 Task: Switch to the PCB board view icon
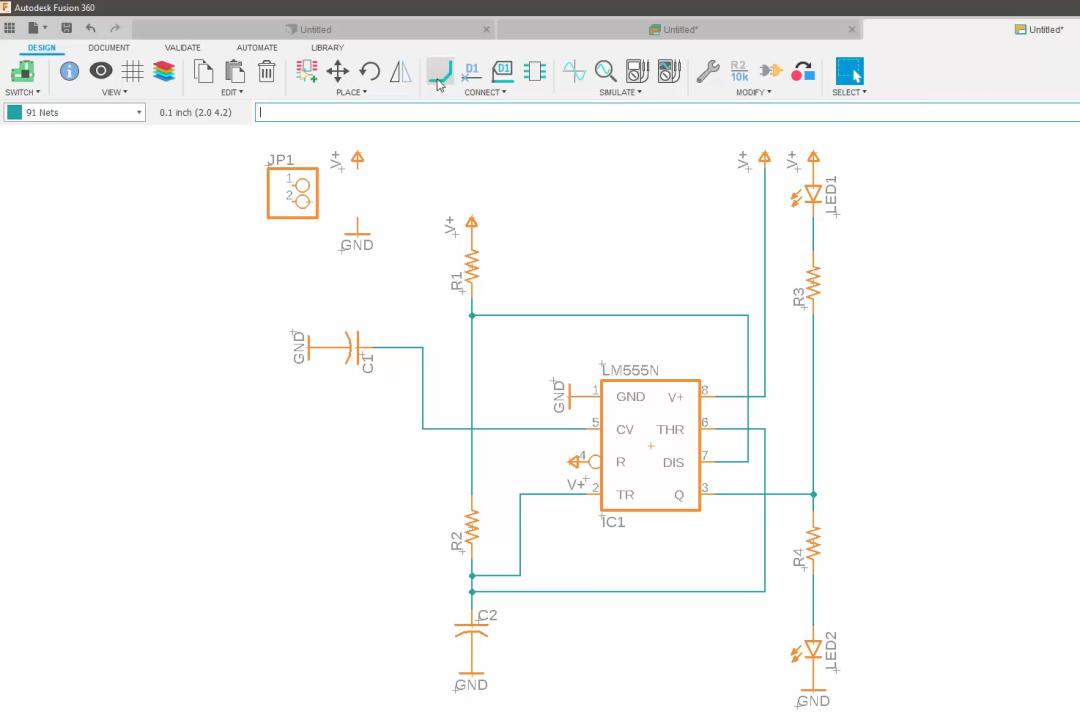23,72
